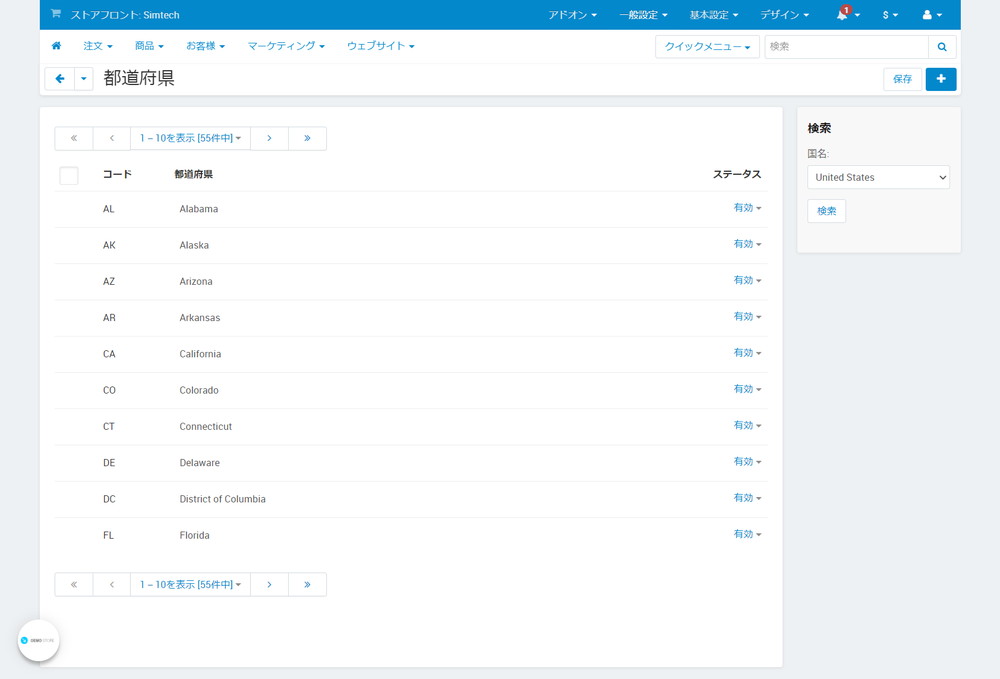Click the 検索 button in sidebar
The image size is (1000, 679).
click(x=827, y=211)
